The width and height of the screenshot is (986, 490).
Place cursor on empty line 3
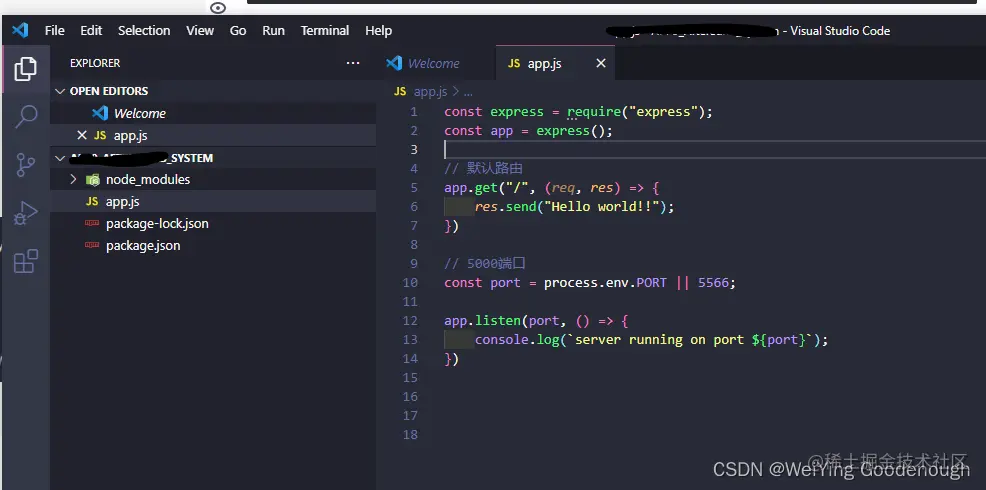pyautogui.click(x=714, y=150)
